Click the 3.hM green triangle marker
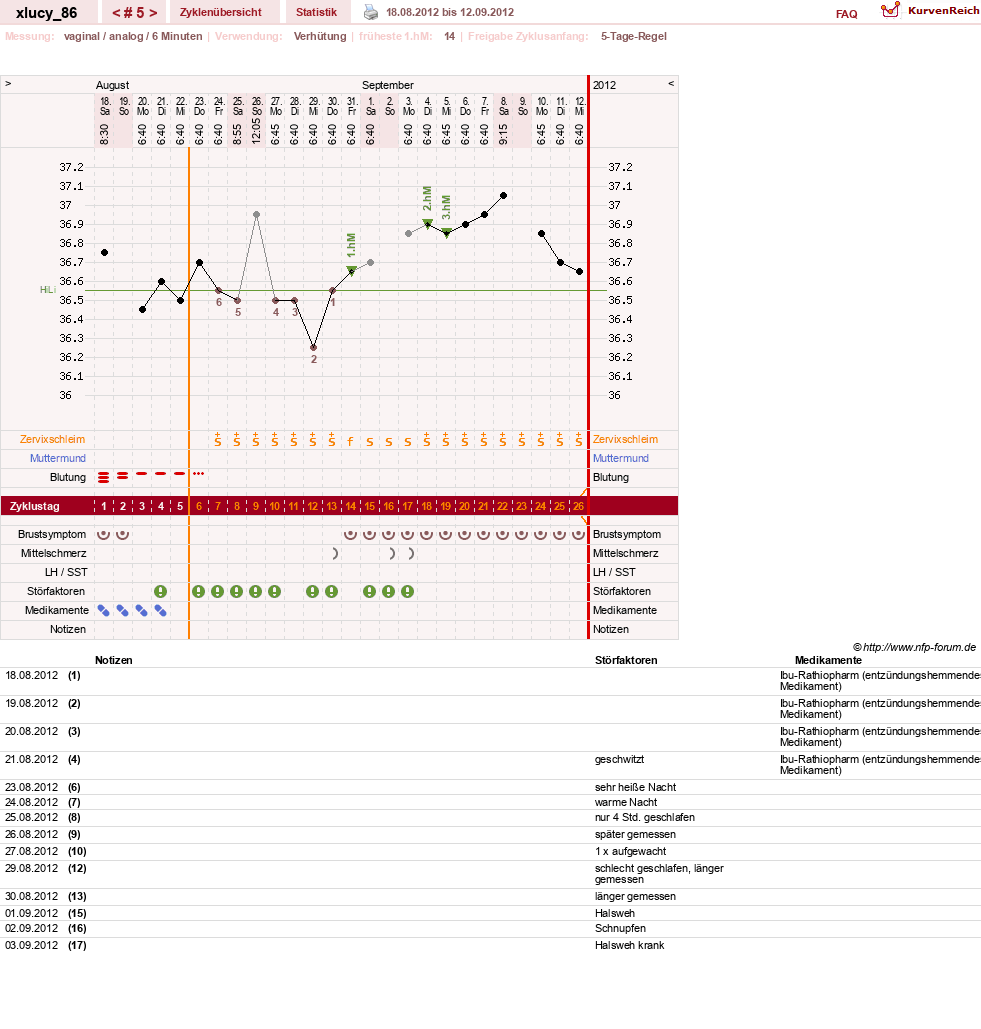 tap(446, 232)
